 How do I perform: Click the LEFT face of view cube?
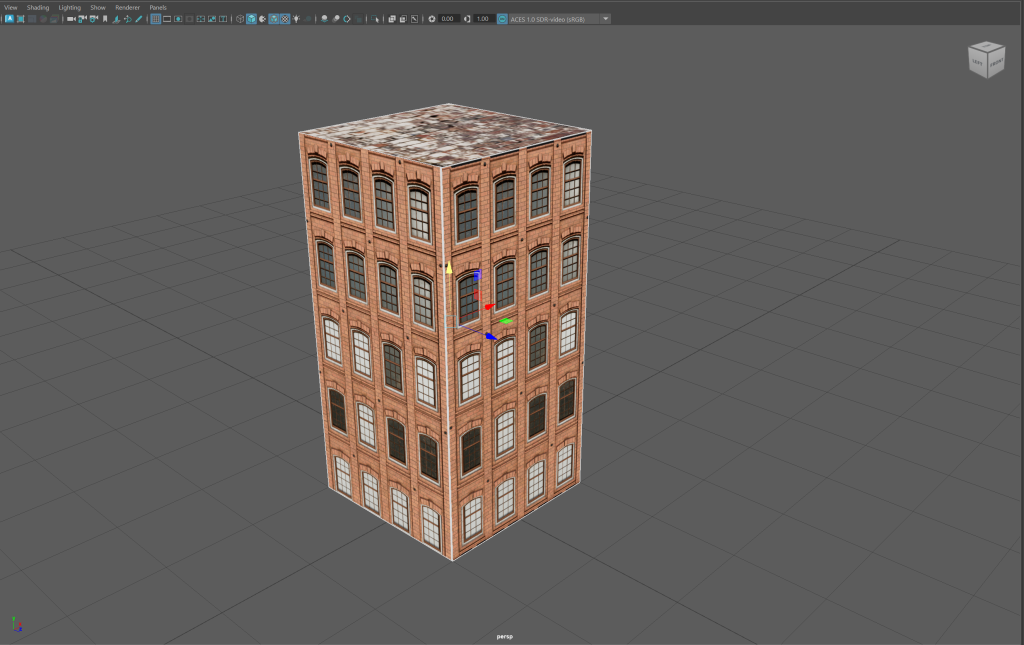tap(977, 63)
